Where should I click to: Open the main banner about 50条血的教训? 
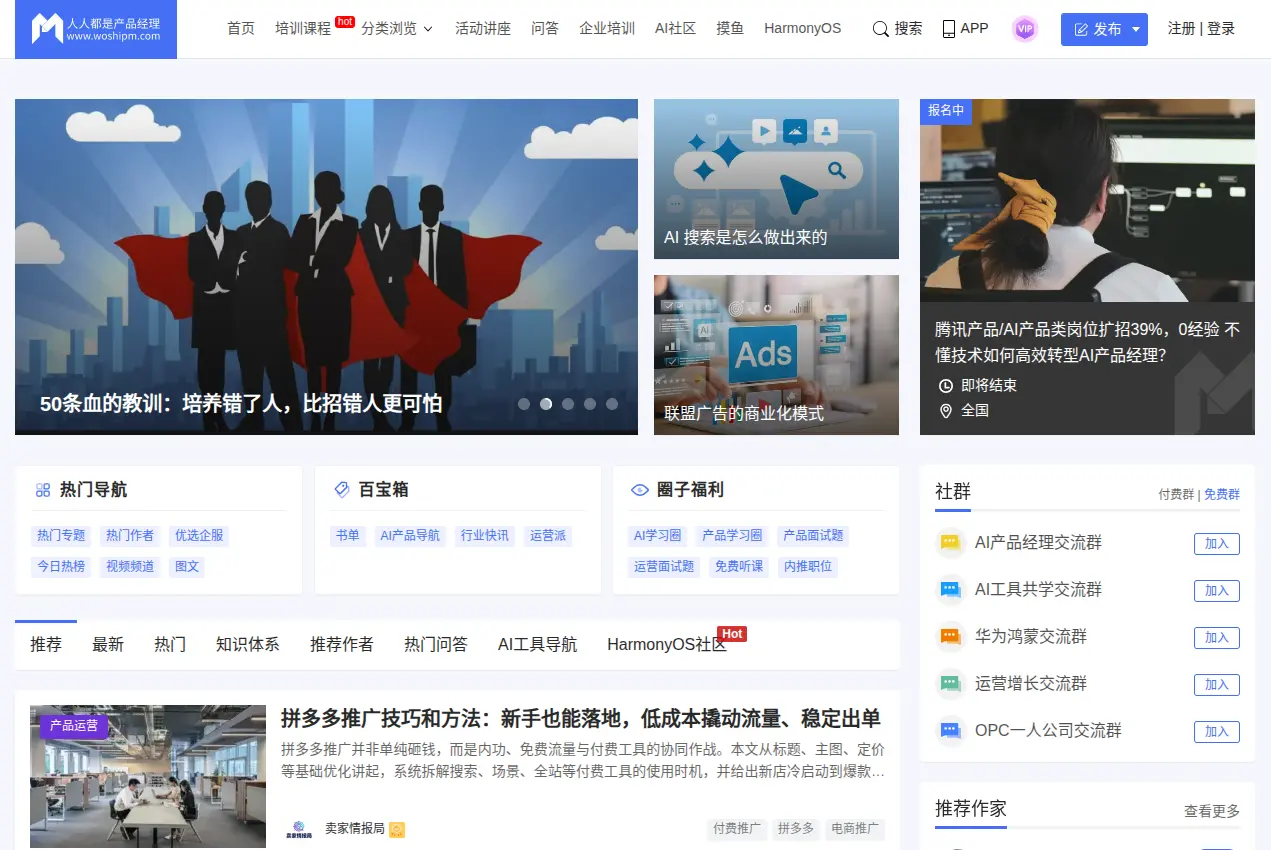coord(326,267)
